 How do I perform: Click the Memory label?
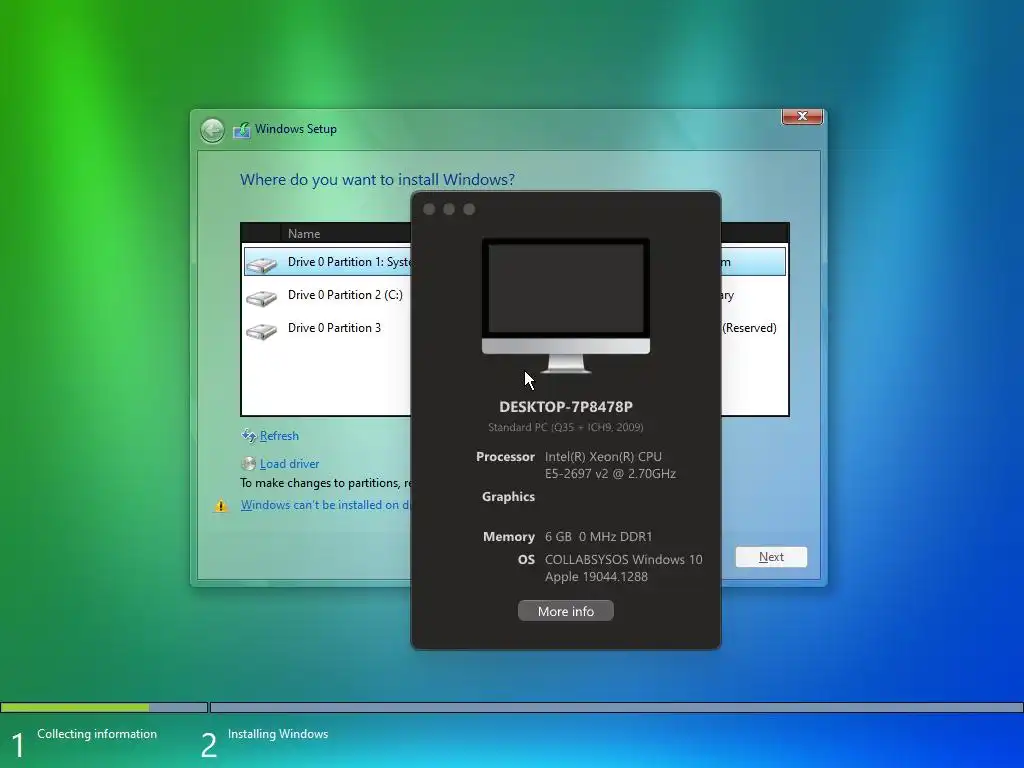509,537
